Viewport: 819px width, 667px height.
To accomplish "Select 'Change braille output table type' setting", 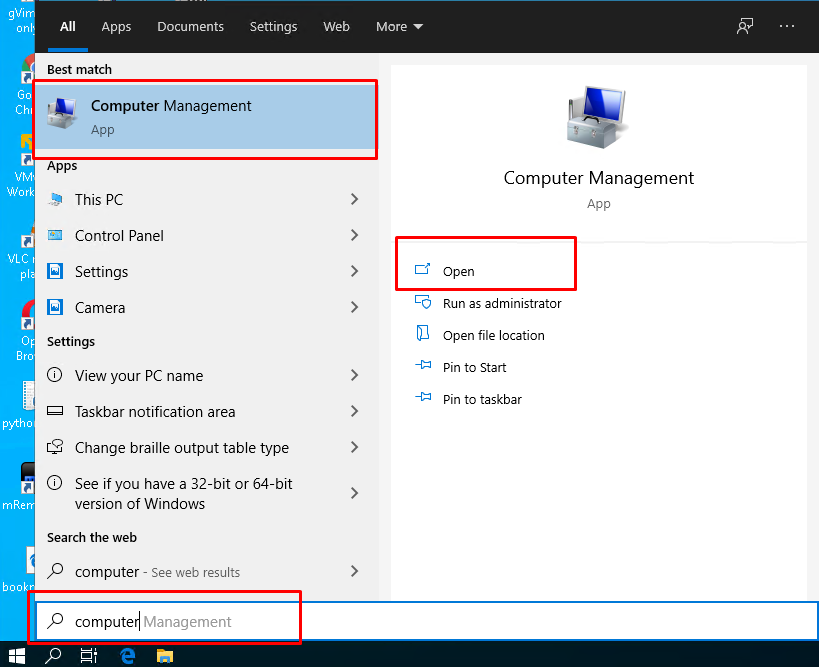I will tap(182, 448).
